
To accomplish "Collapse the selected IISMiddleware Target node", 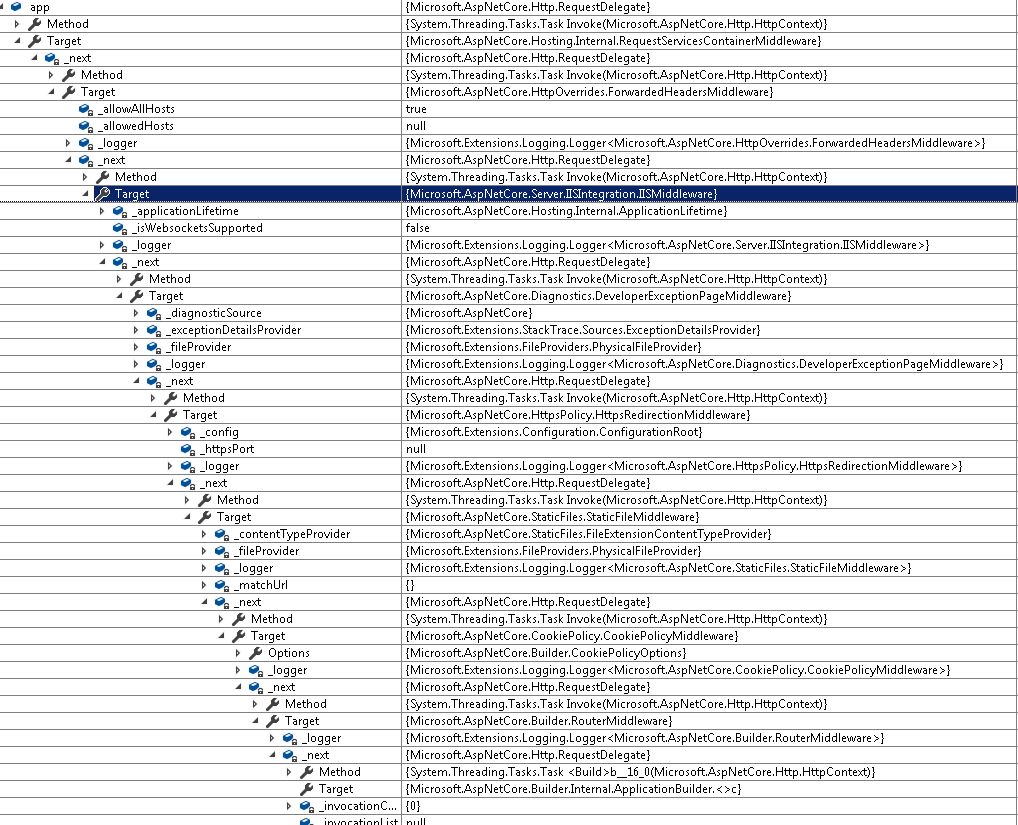I will point(85,194).
